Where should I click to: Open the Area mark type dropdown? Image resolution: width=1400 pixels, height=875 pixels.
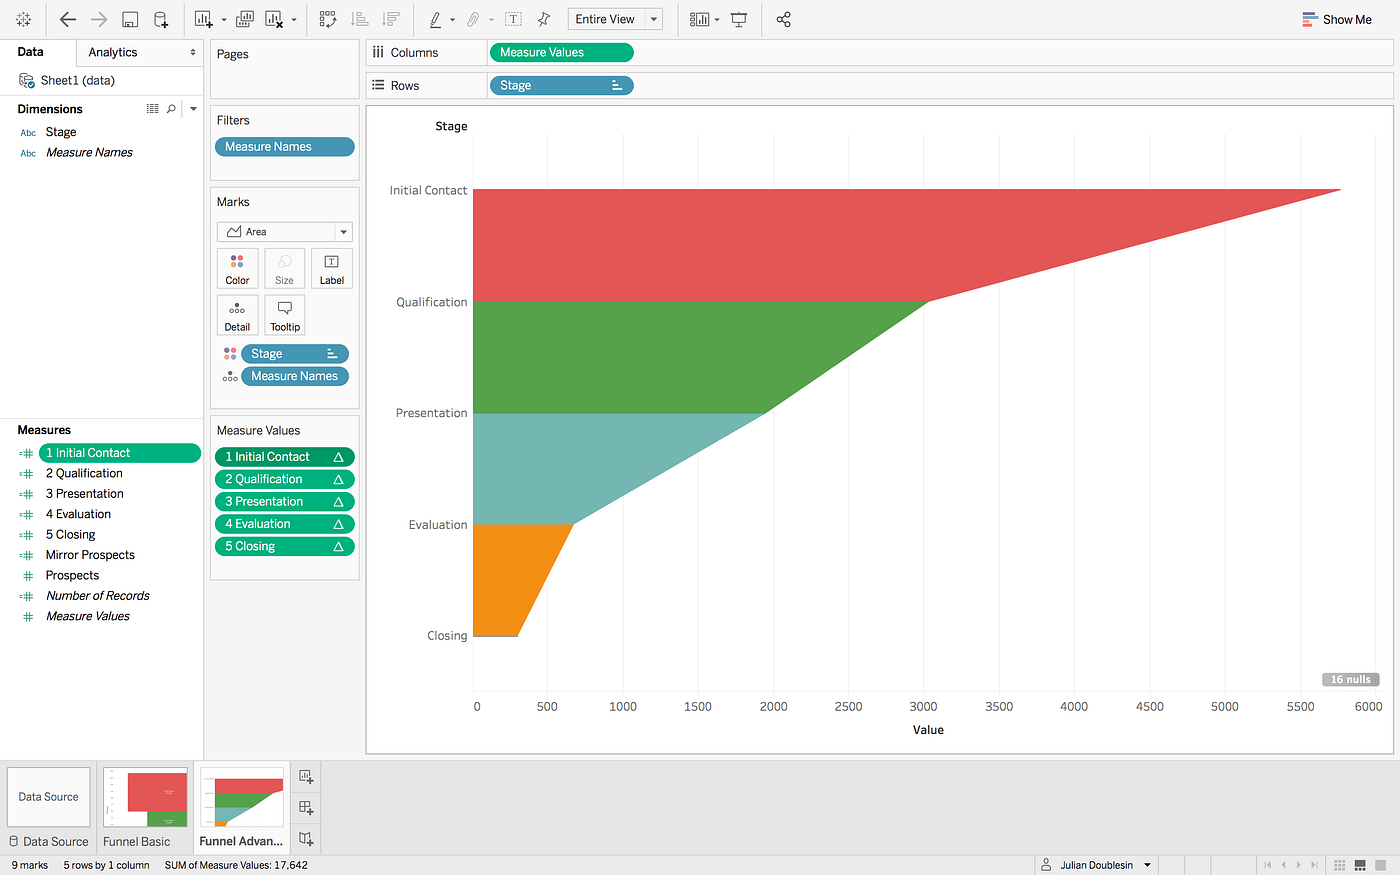point(343,231)
